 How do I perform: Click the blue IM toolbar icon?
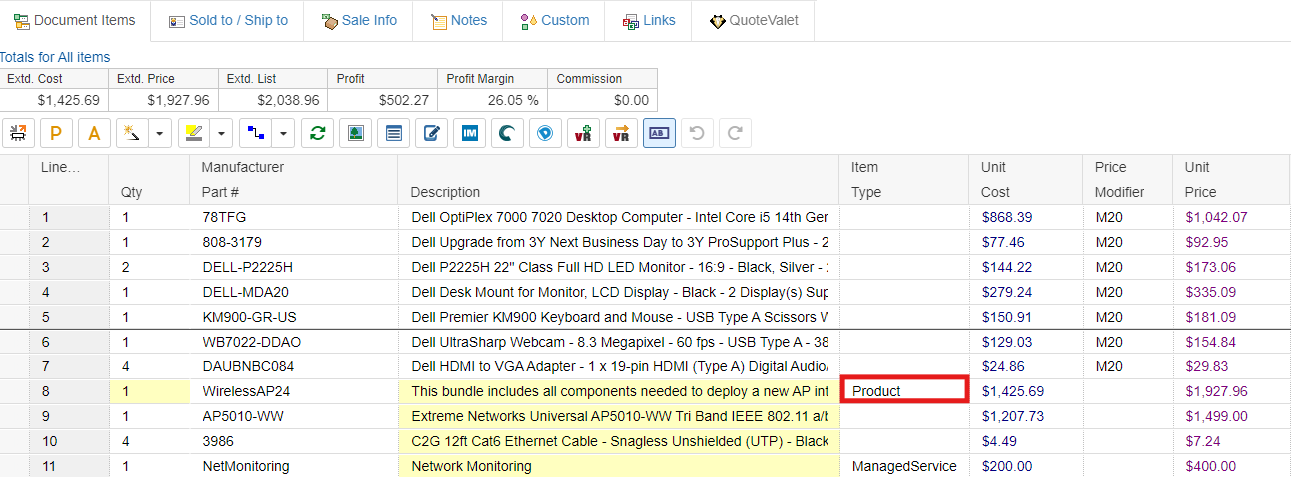(469, 133)
